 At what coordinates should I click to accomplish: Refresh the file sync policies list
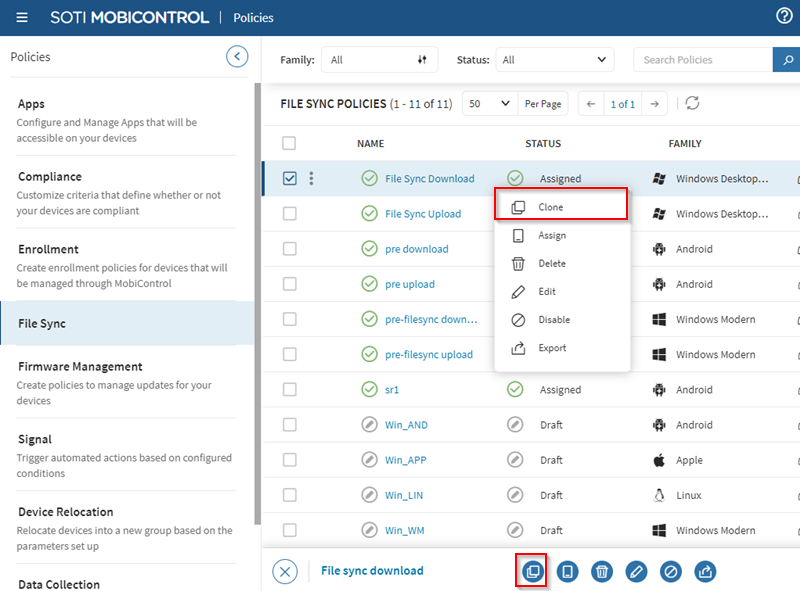692,104
